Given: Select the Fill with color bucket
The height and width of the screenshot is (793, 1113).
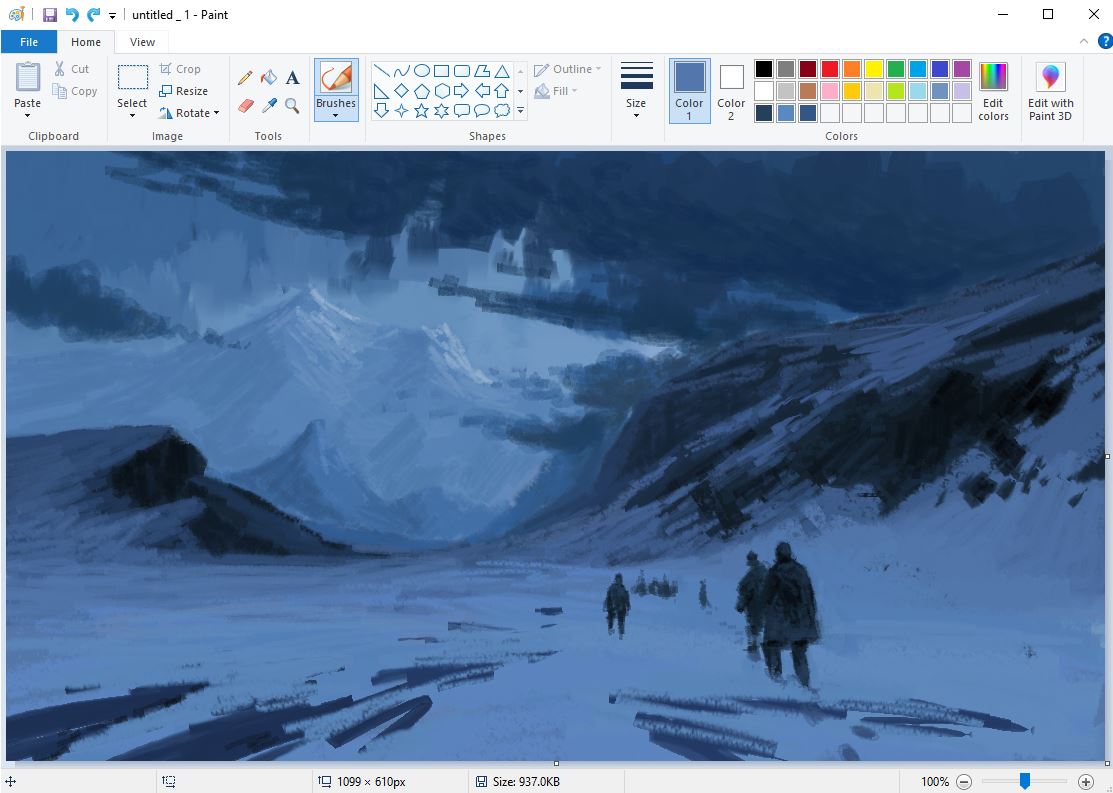Looking at the screenshot, I should coord(269,77).
